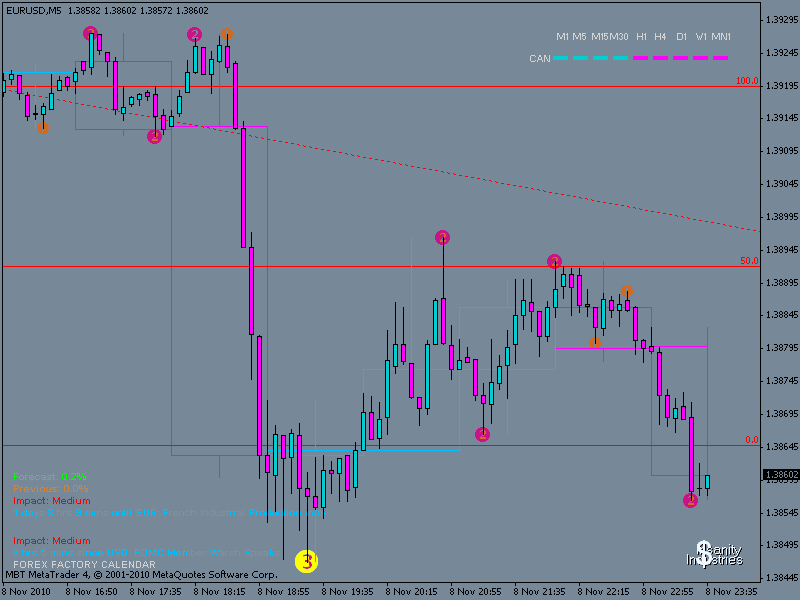Click the Sanity Industries logo

[715, 554]
